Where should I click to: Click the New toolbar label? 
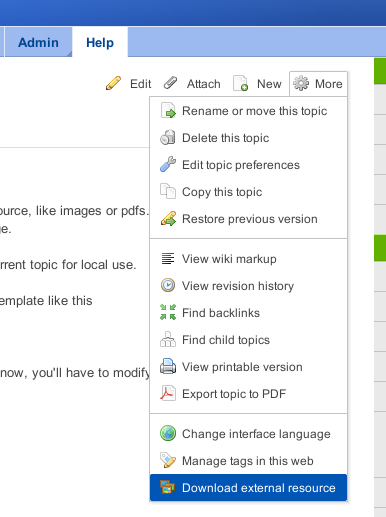click(x=269, y=84)
